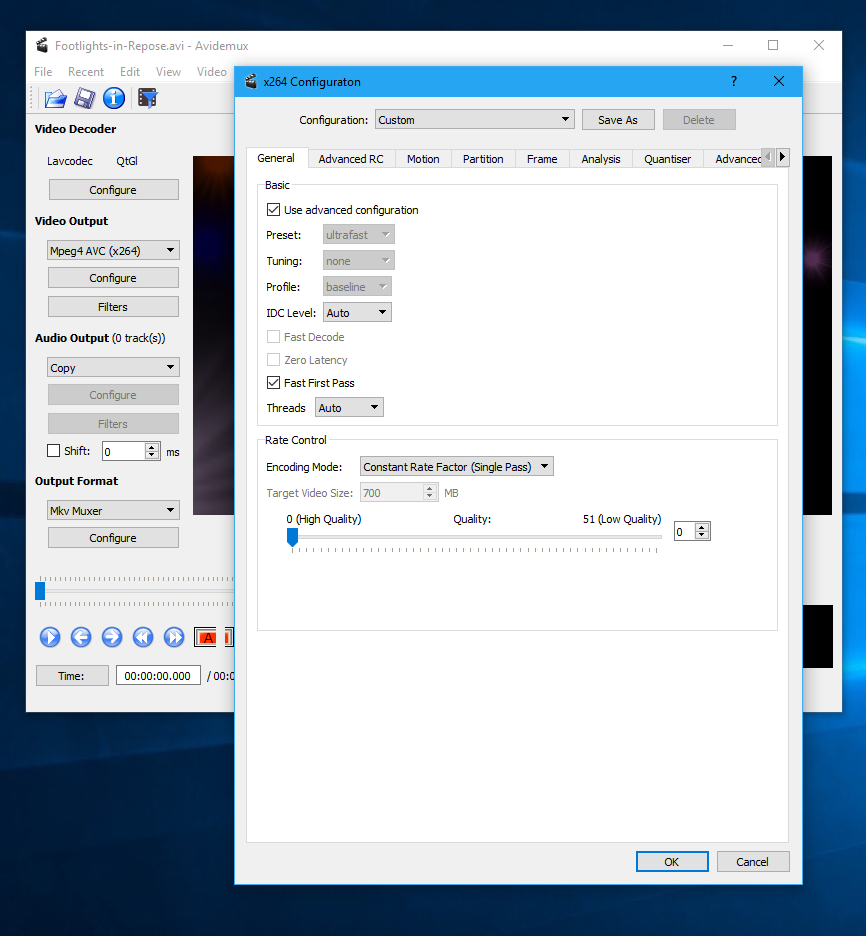Open the Tuning dropdown

[359, 261]
